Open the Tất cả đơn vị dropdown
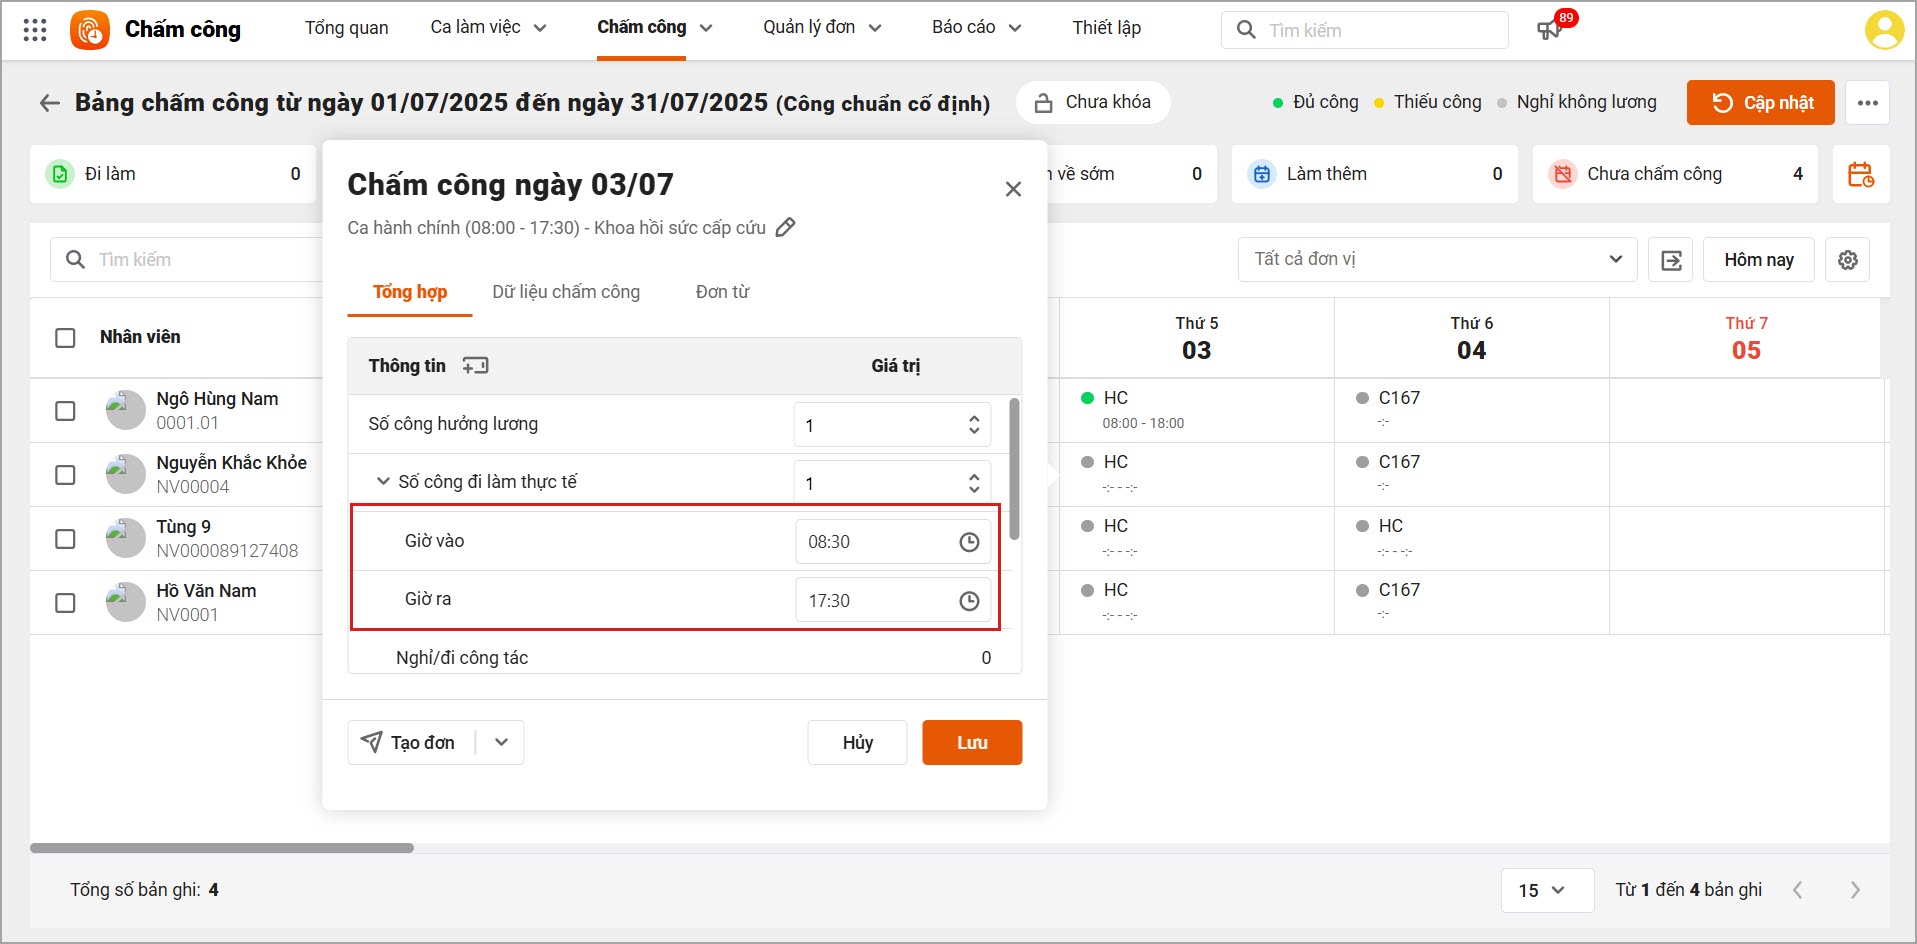Screen dimensions: 1917x944 click(1437, 260)
